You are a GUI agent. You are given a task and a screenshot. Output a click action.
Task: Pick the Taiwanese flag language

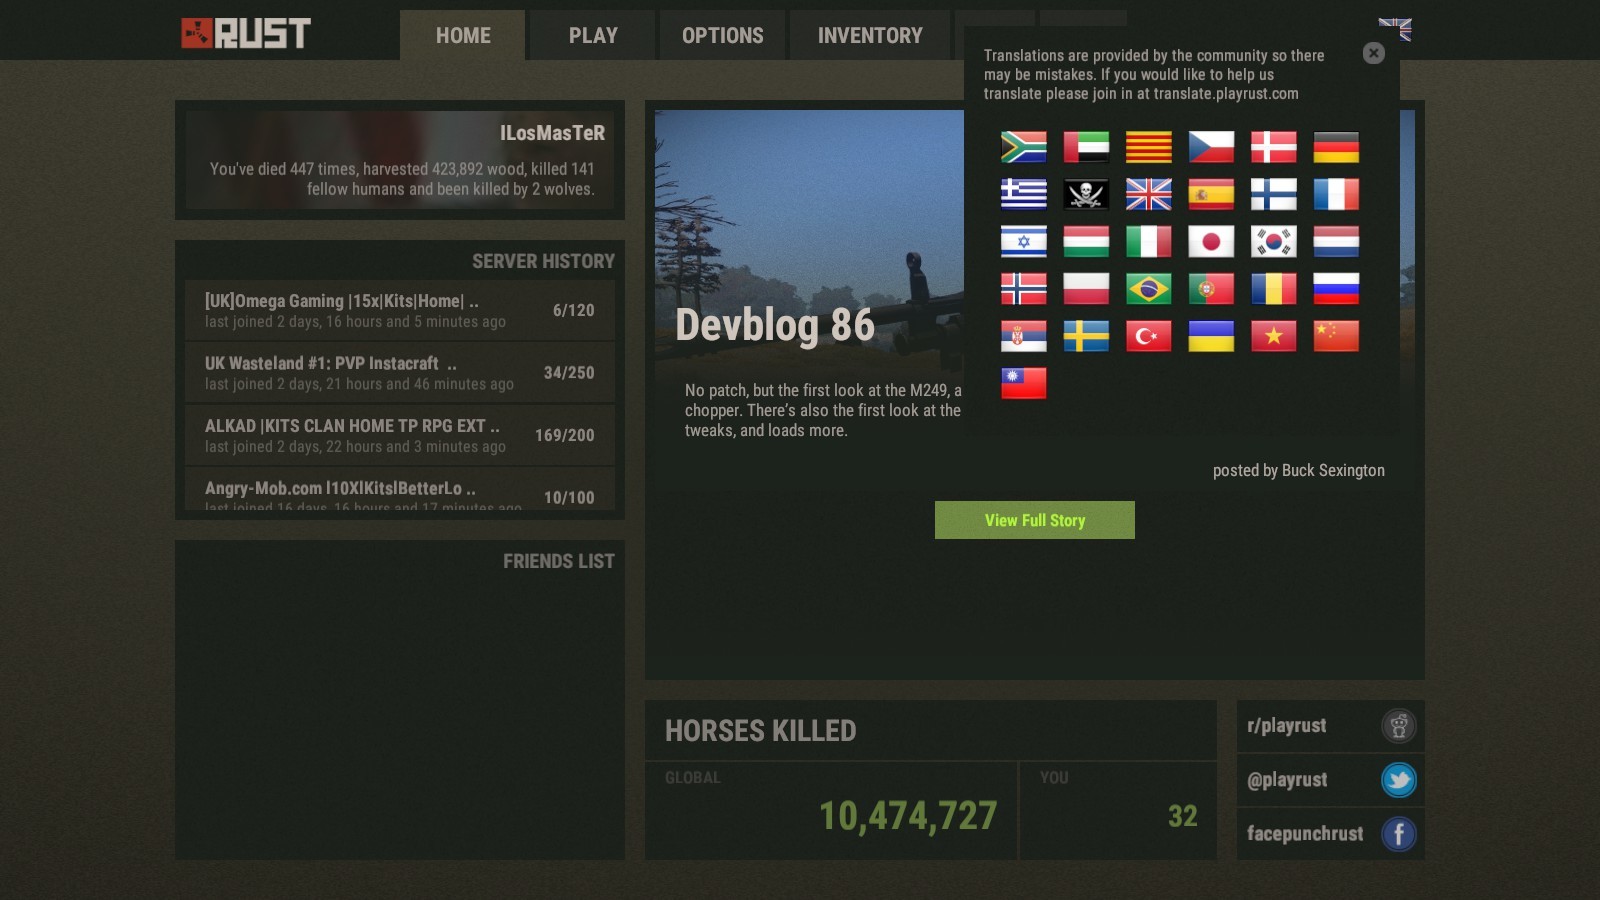coord(1024,382)
